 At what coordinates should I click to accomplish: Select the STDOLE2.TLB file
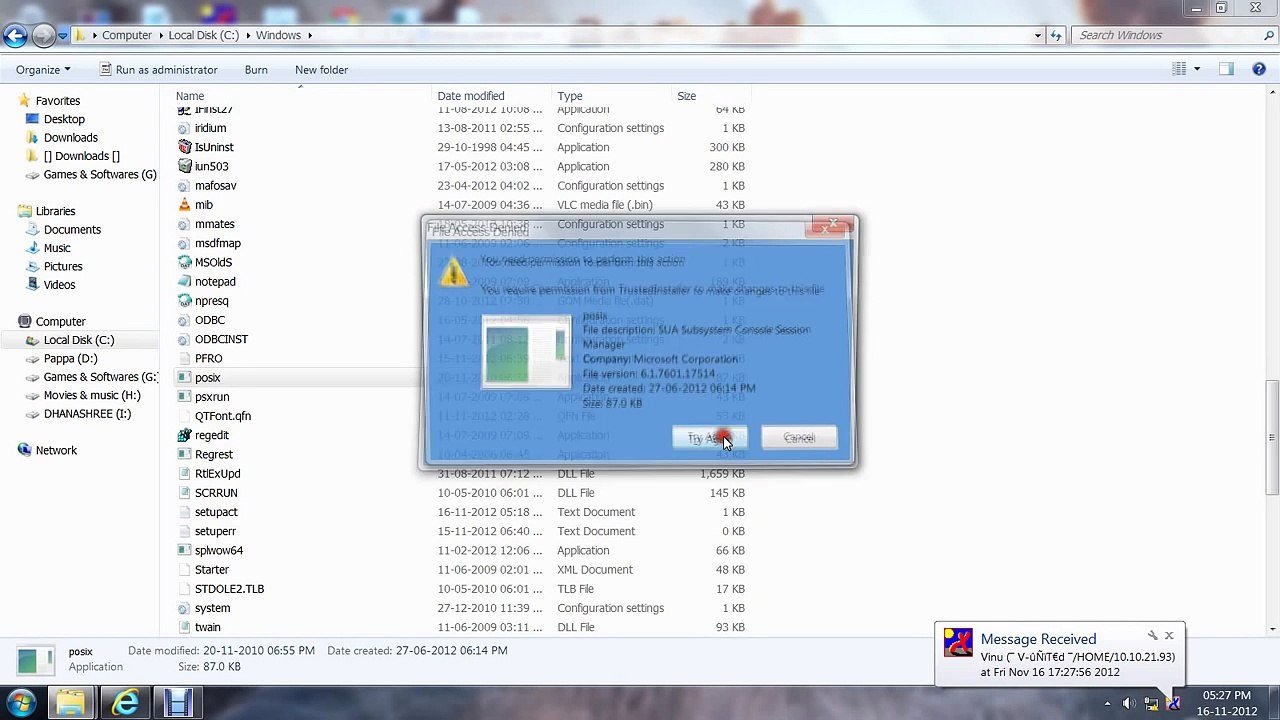click(x=229, y=589)
